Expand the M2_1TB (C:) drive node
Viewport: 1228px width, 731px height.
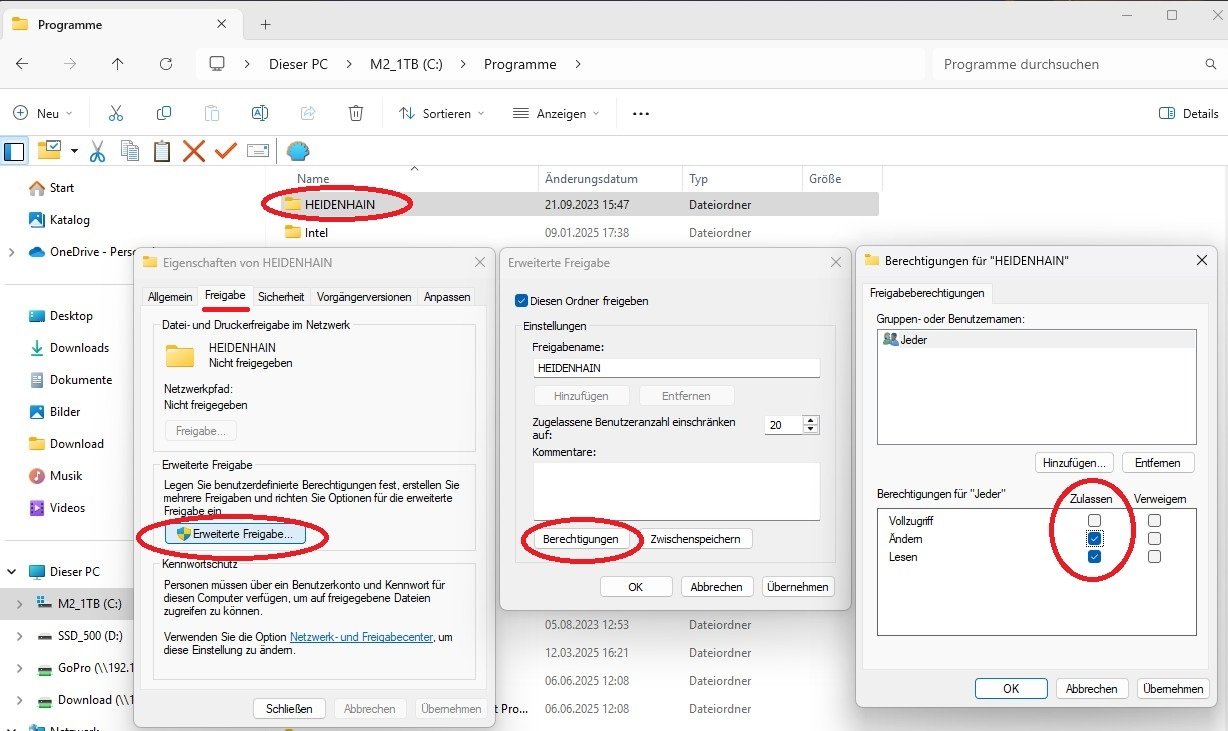pos(20,604)
